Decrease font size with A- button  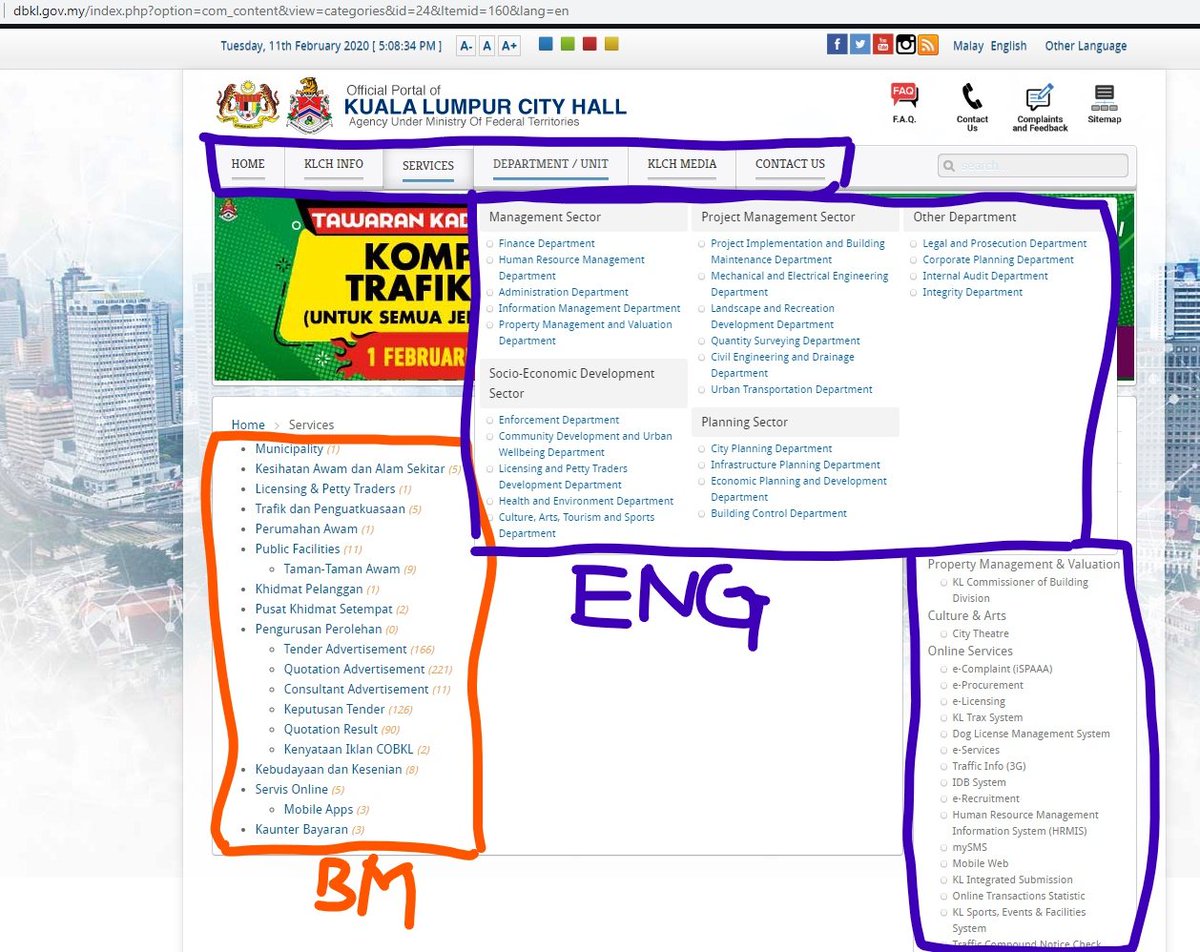(466, 46)
